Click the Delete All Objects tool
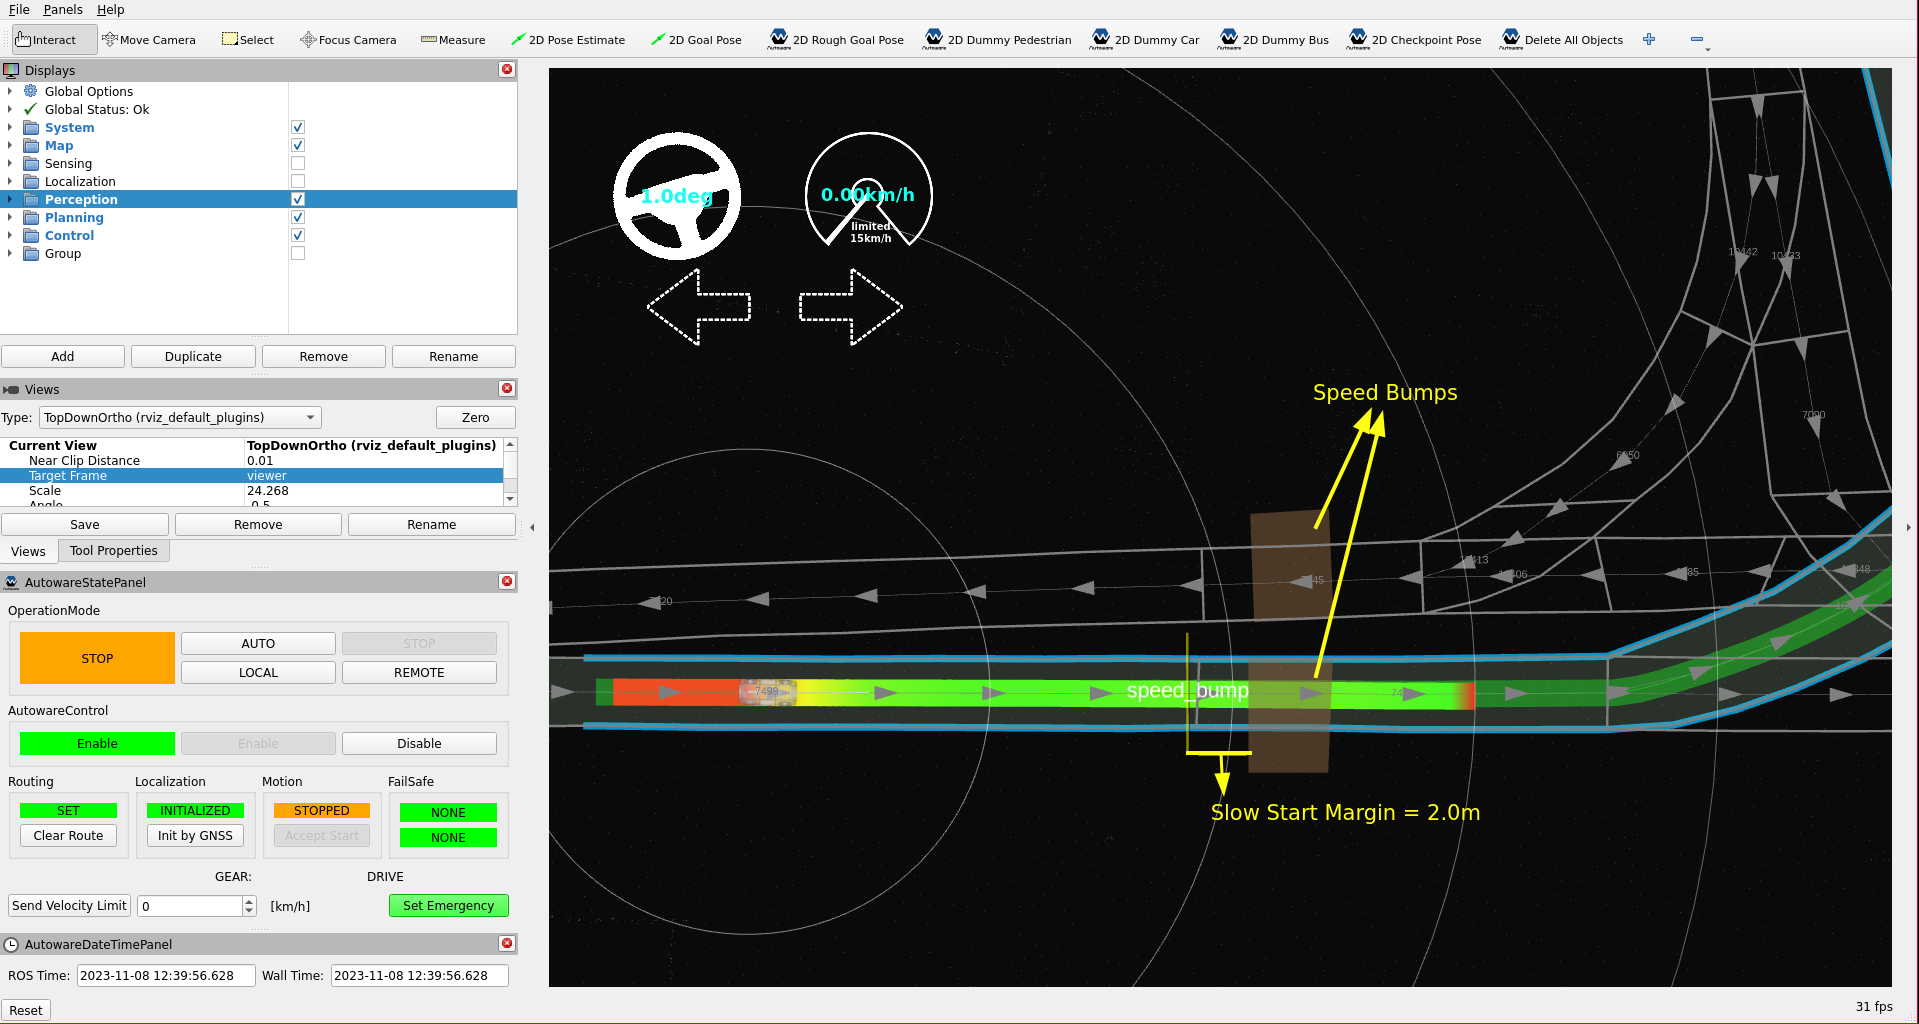Image resolution: width=1919 pixels, height=1024 pixels. coord(1562,40)
